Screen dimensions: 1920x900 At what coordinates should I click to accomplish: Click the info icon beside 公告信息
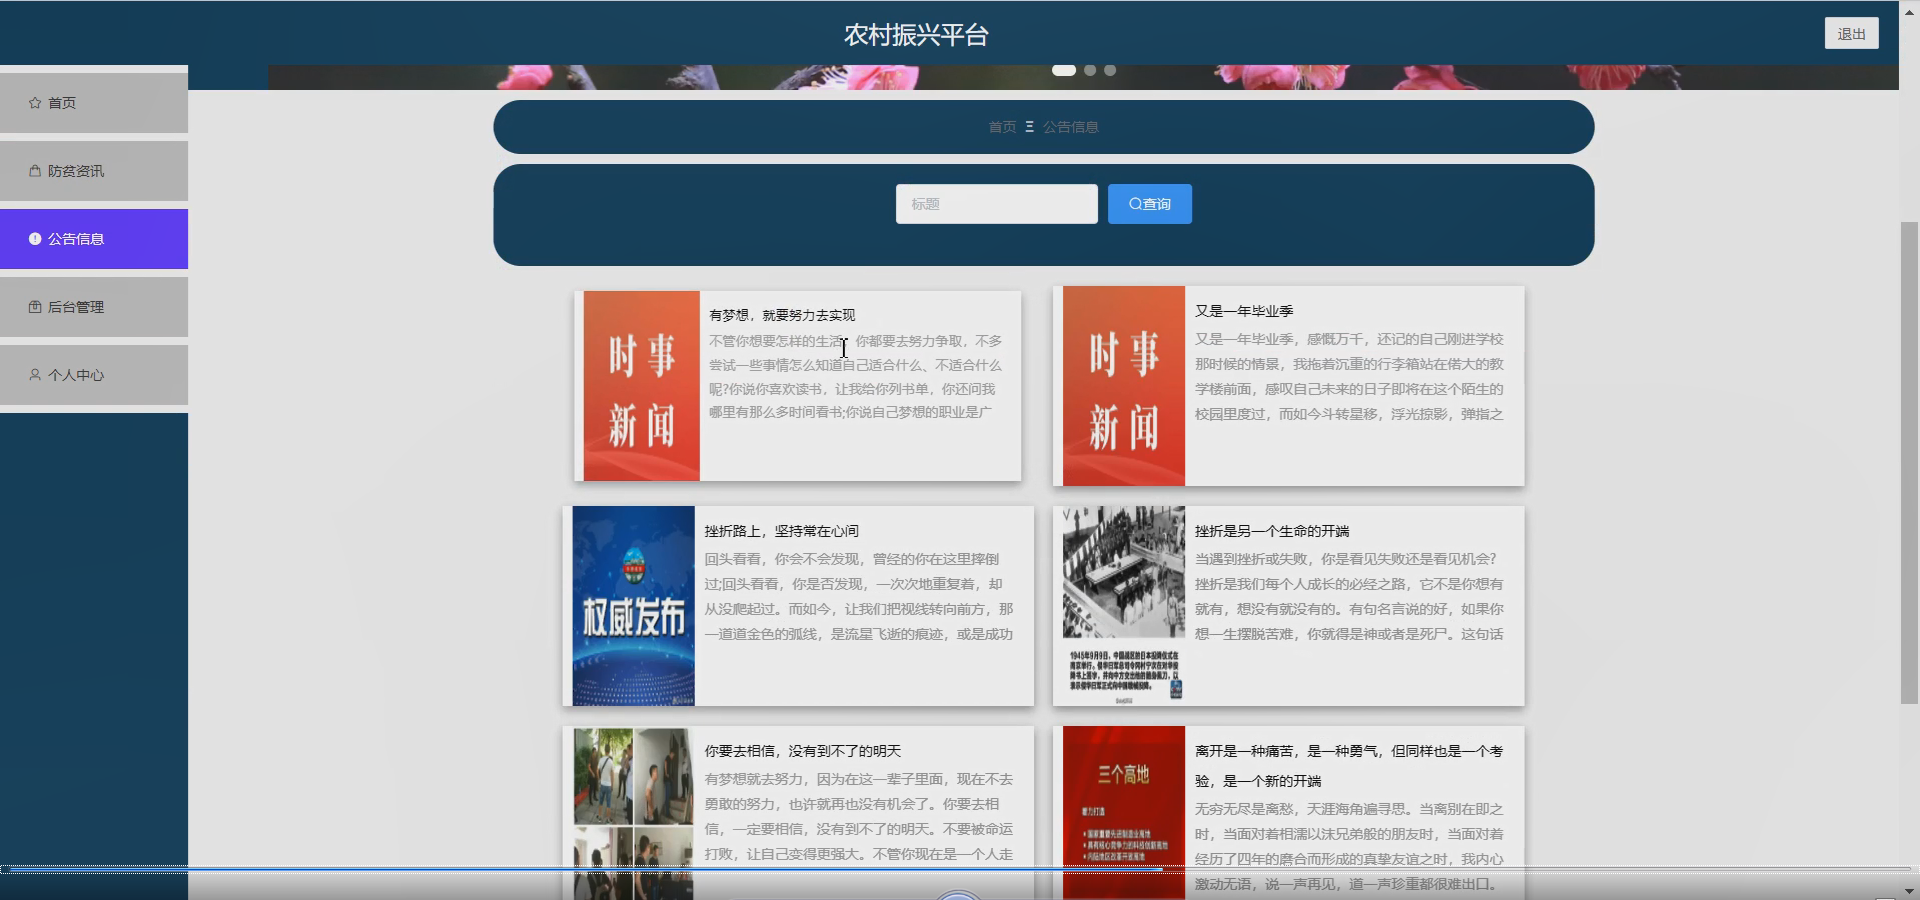[35, 239]
